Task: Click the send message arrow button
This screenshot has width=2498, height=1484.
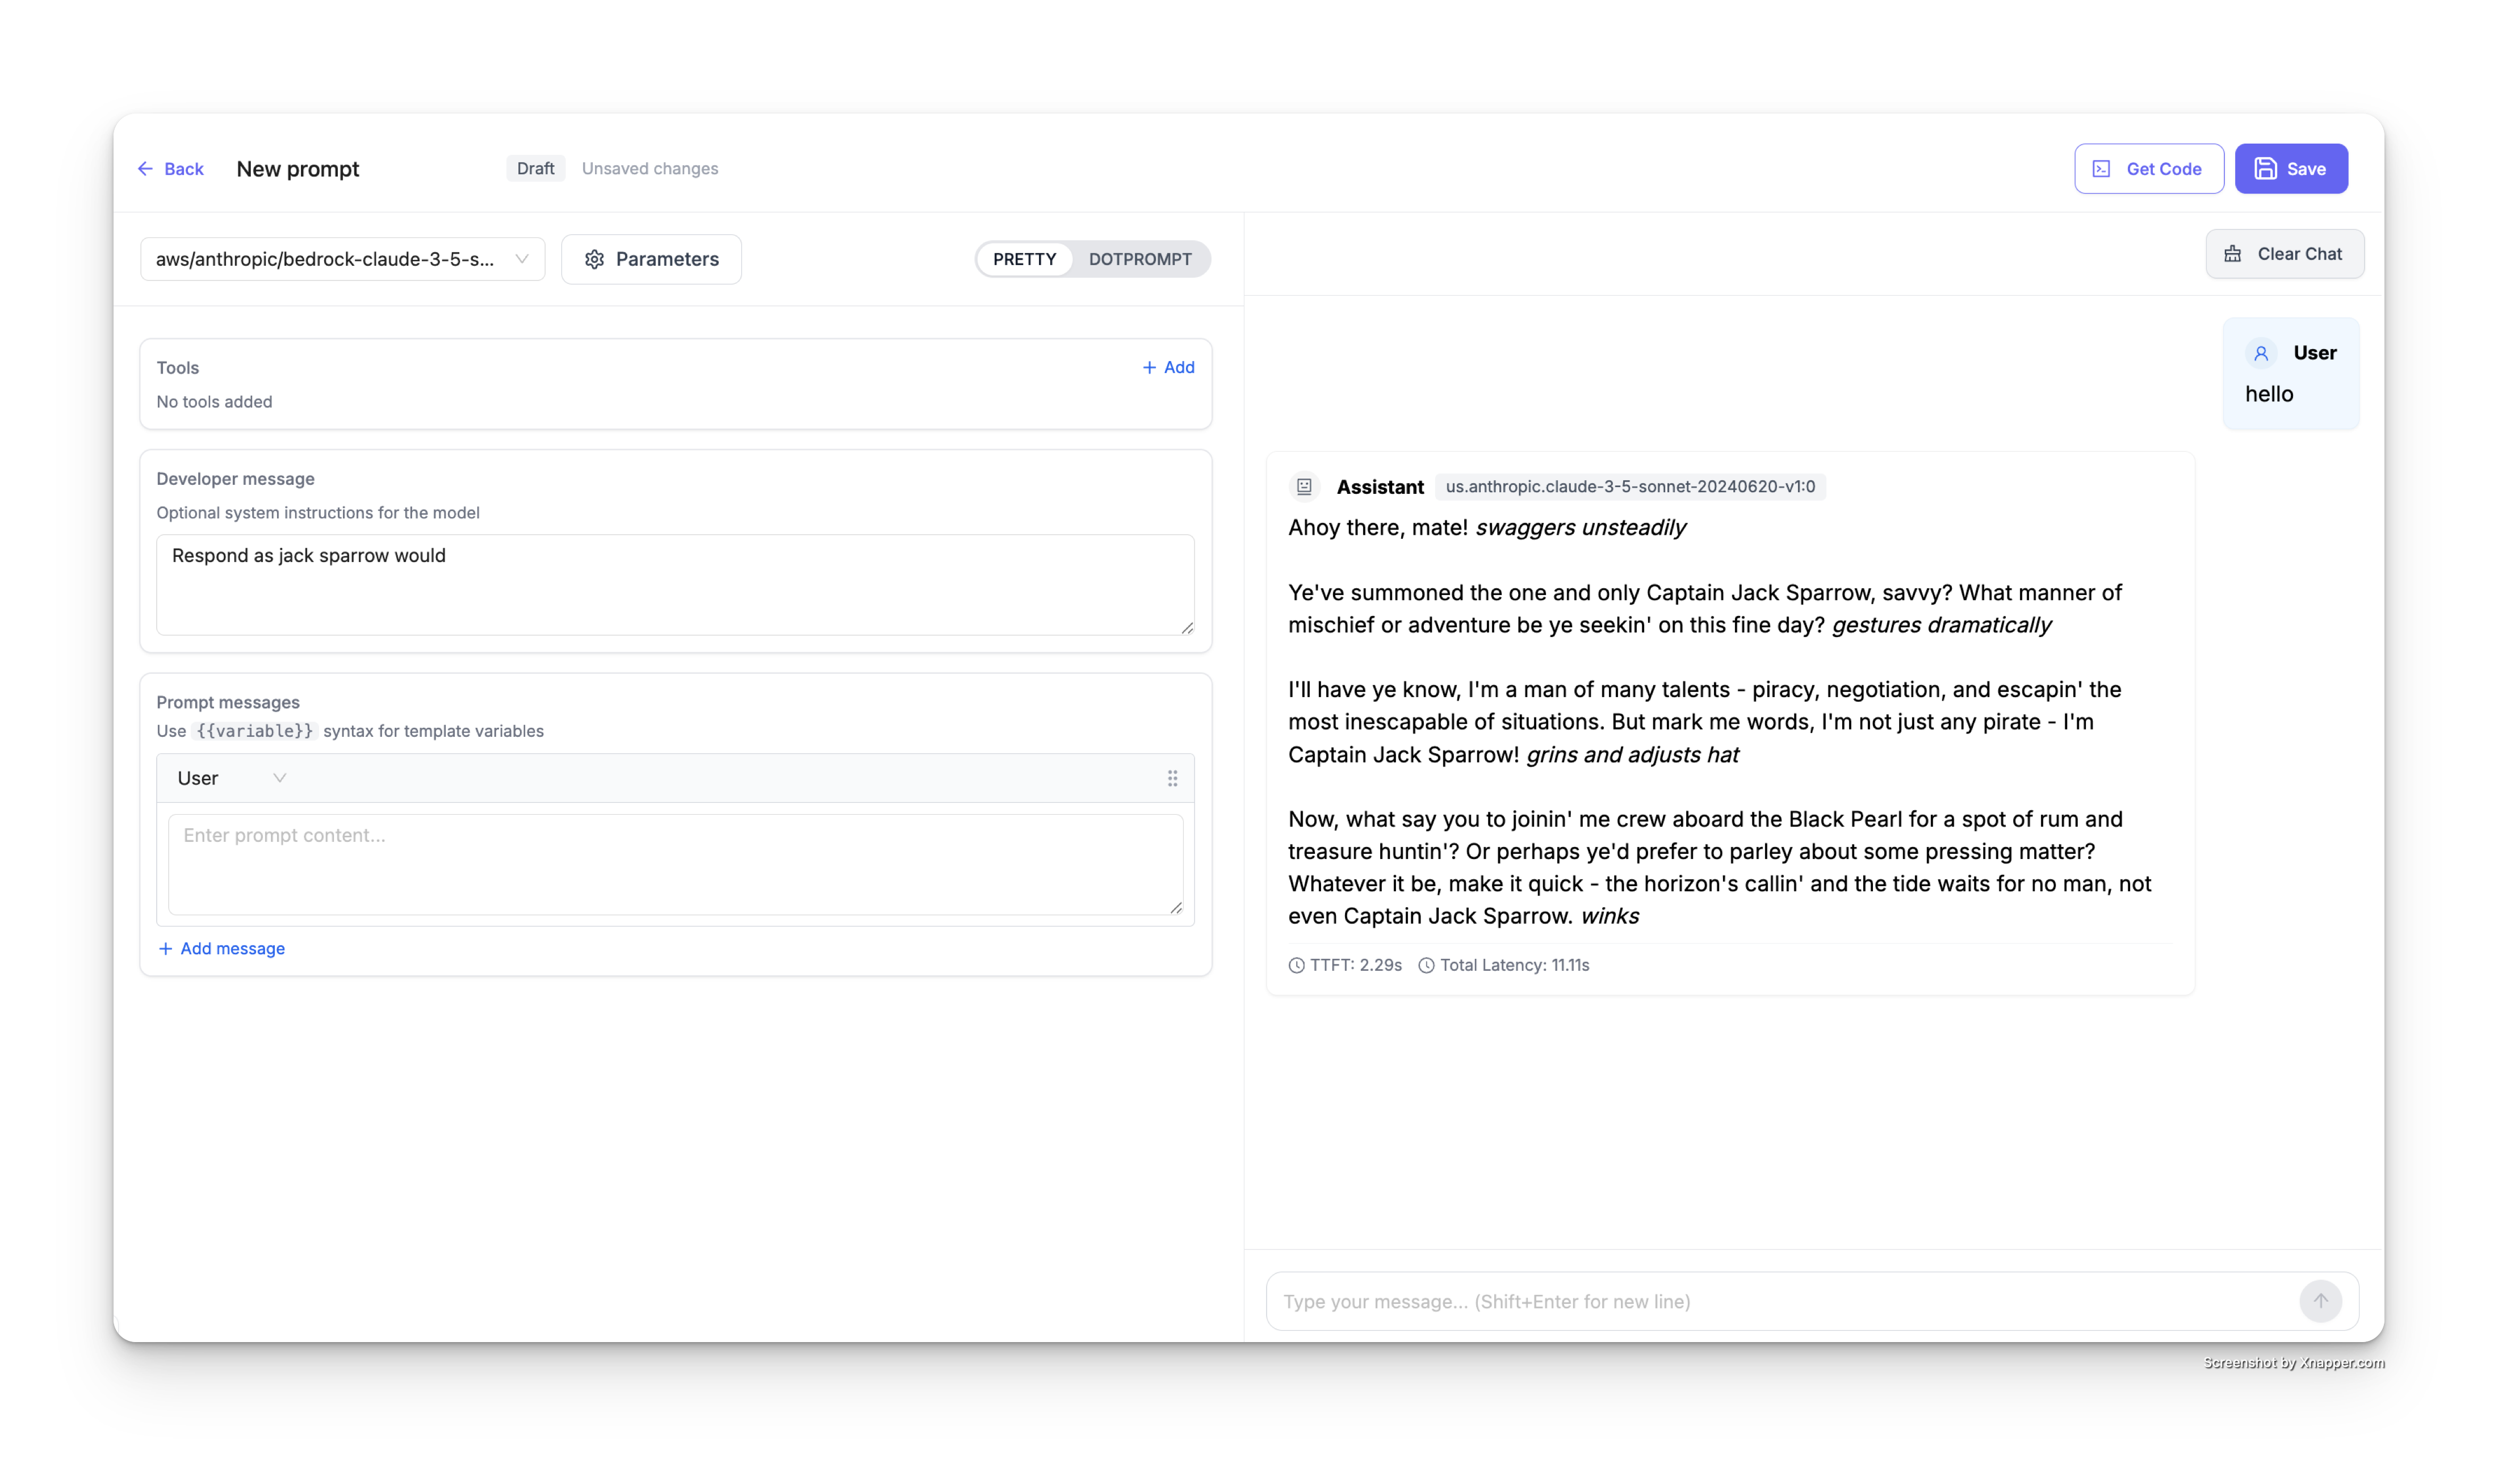Action: (2320, 1301)
